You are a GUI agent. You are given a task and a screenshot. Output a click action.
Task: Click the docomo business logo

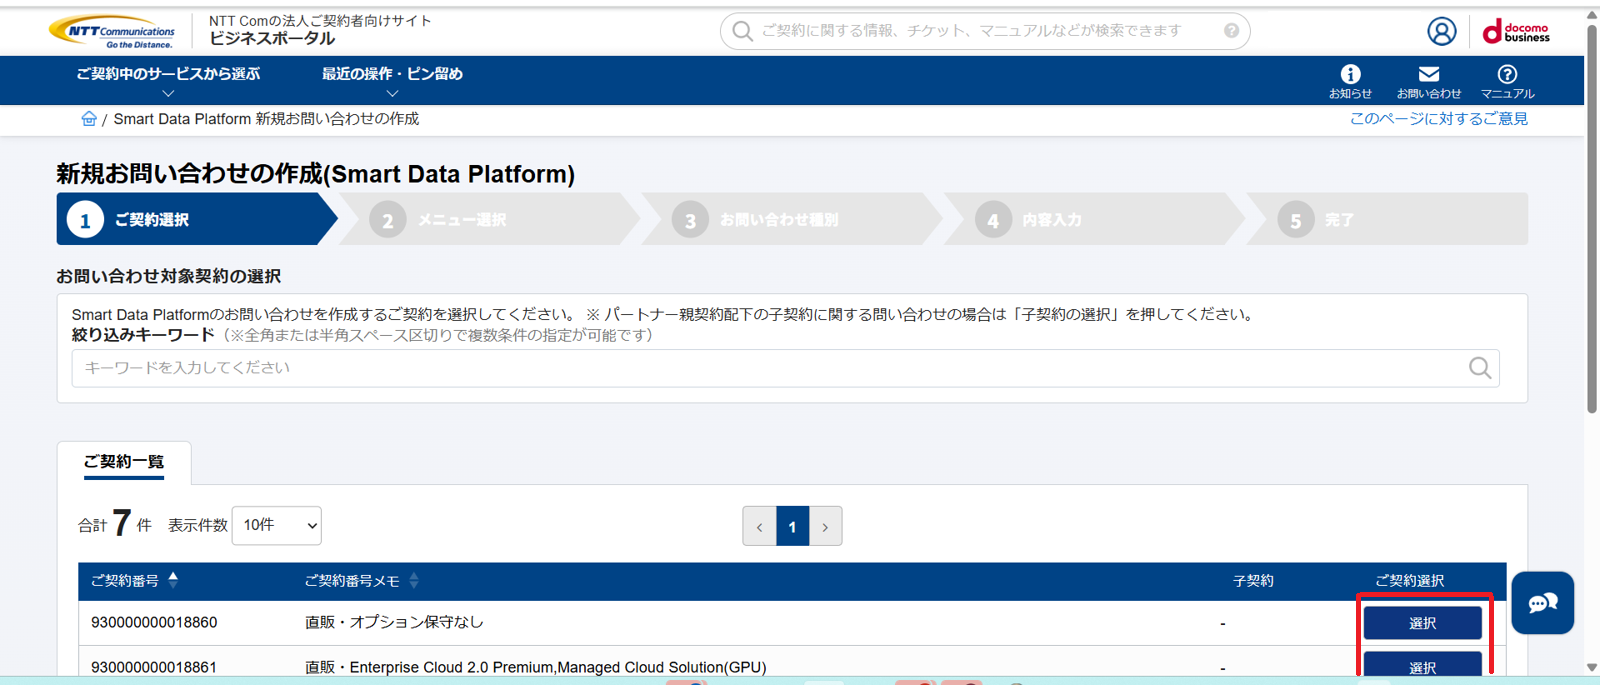(1516, 32)
